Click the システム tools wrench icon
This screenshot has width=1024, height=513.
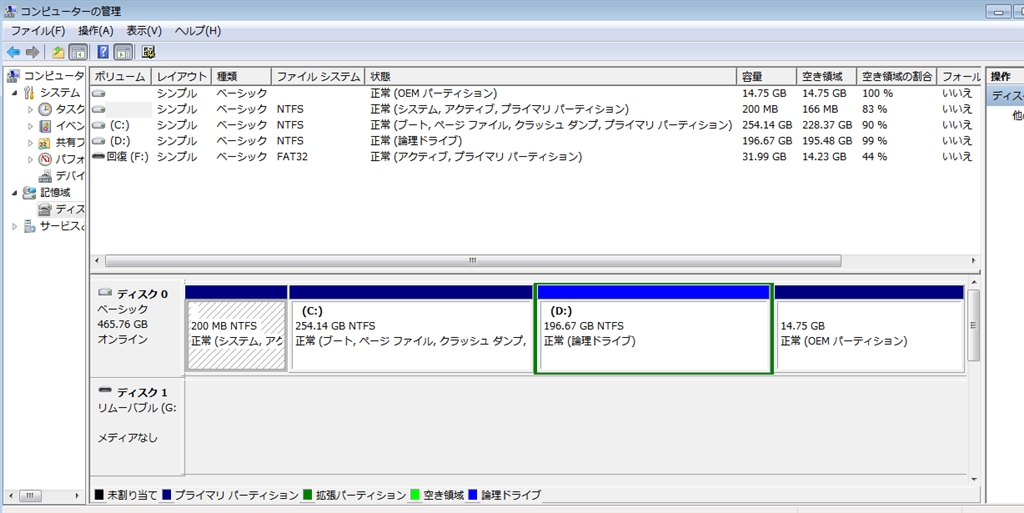(29, 93)
